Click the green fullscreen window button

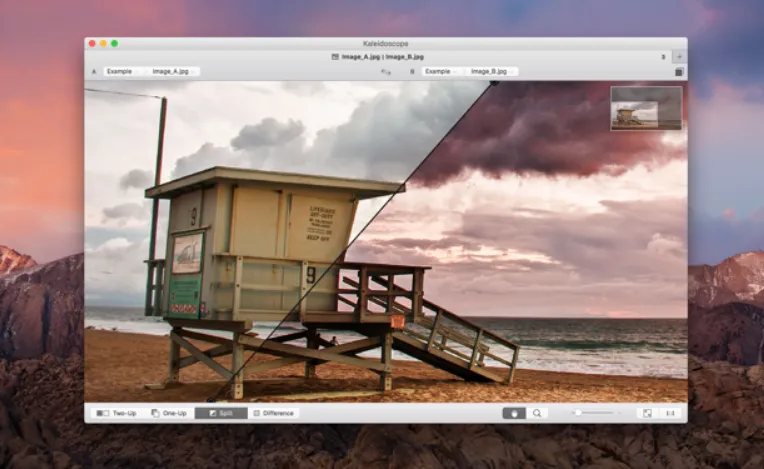pyautogui.click(x=115, y=43)
